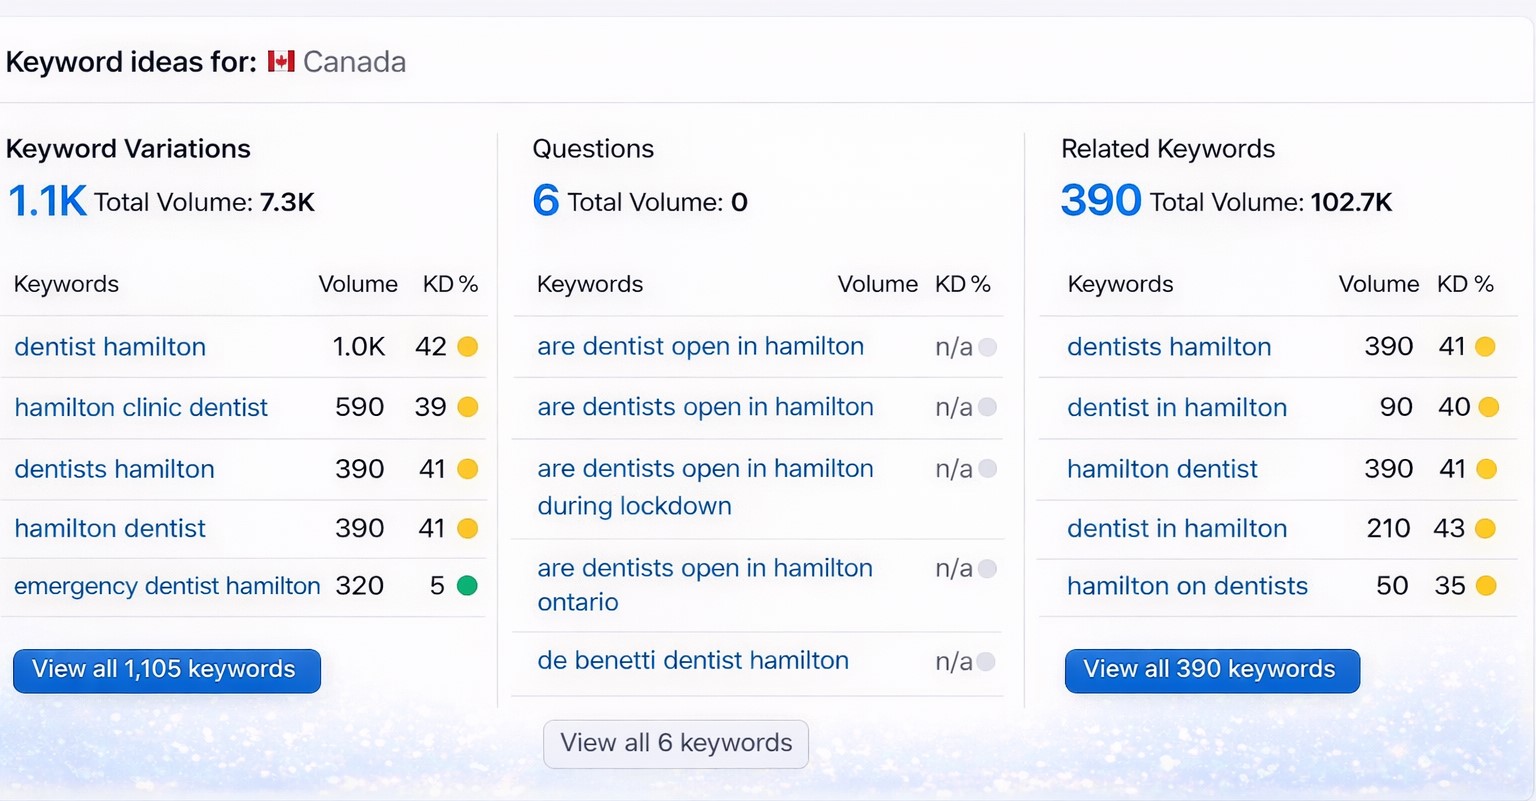Viewport: 1536px width, 801px height.
Task: Click the View all 390 keywords button
Action: point(1211,670)
